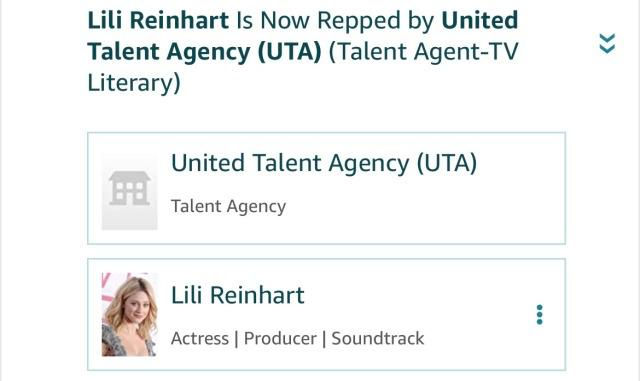Viewport: 640px width, 381px height.
Task: Click the Talent Agency subtitle text
Action: 228,206
